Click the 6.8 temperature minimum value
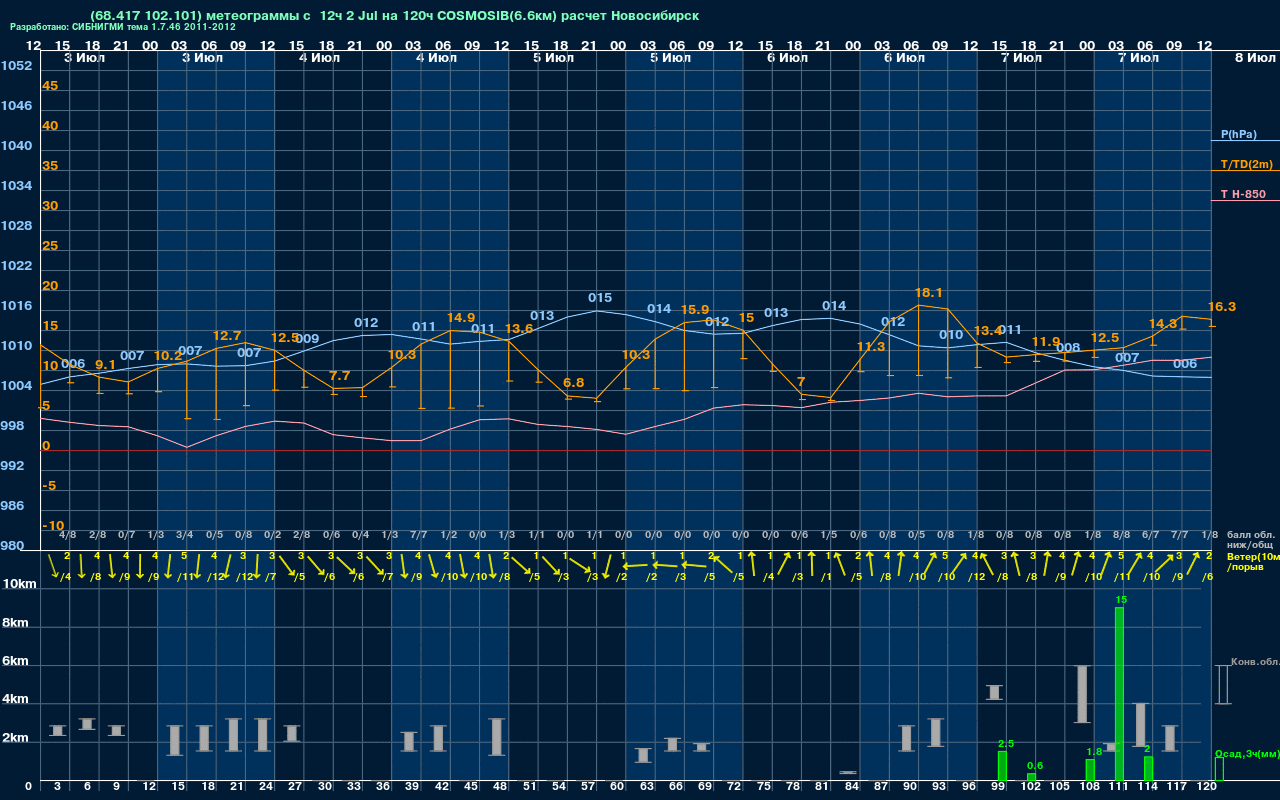Image resolution: width=1280 pixels, height=800 pixels. [574, 383]
